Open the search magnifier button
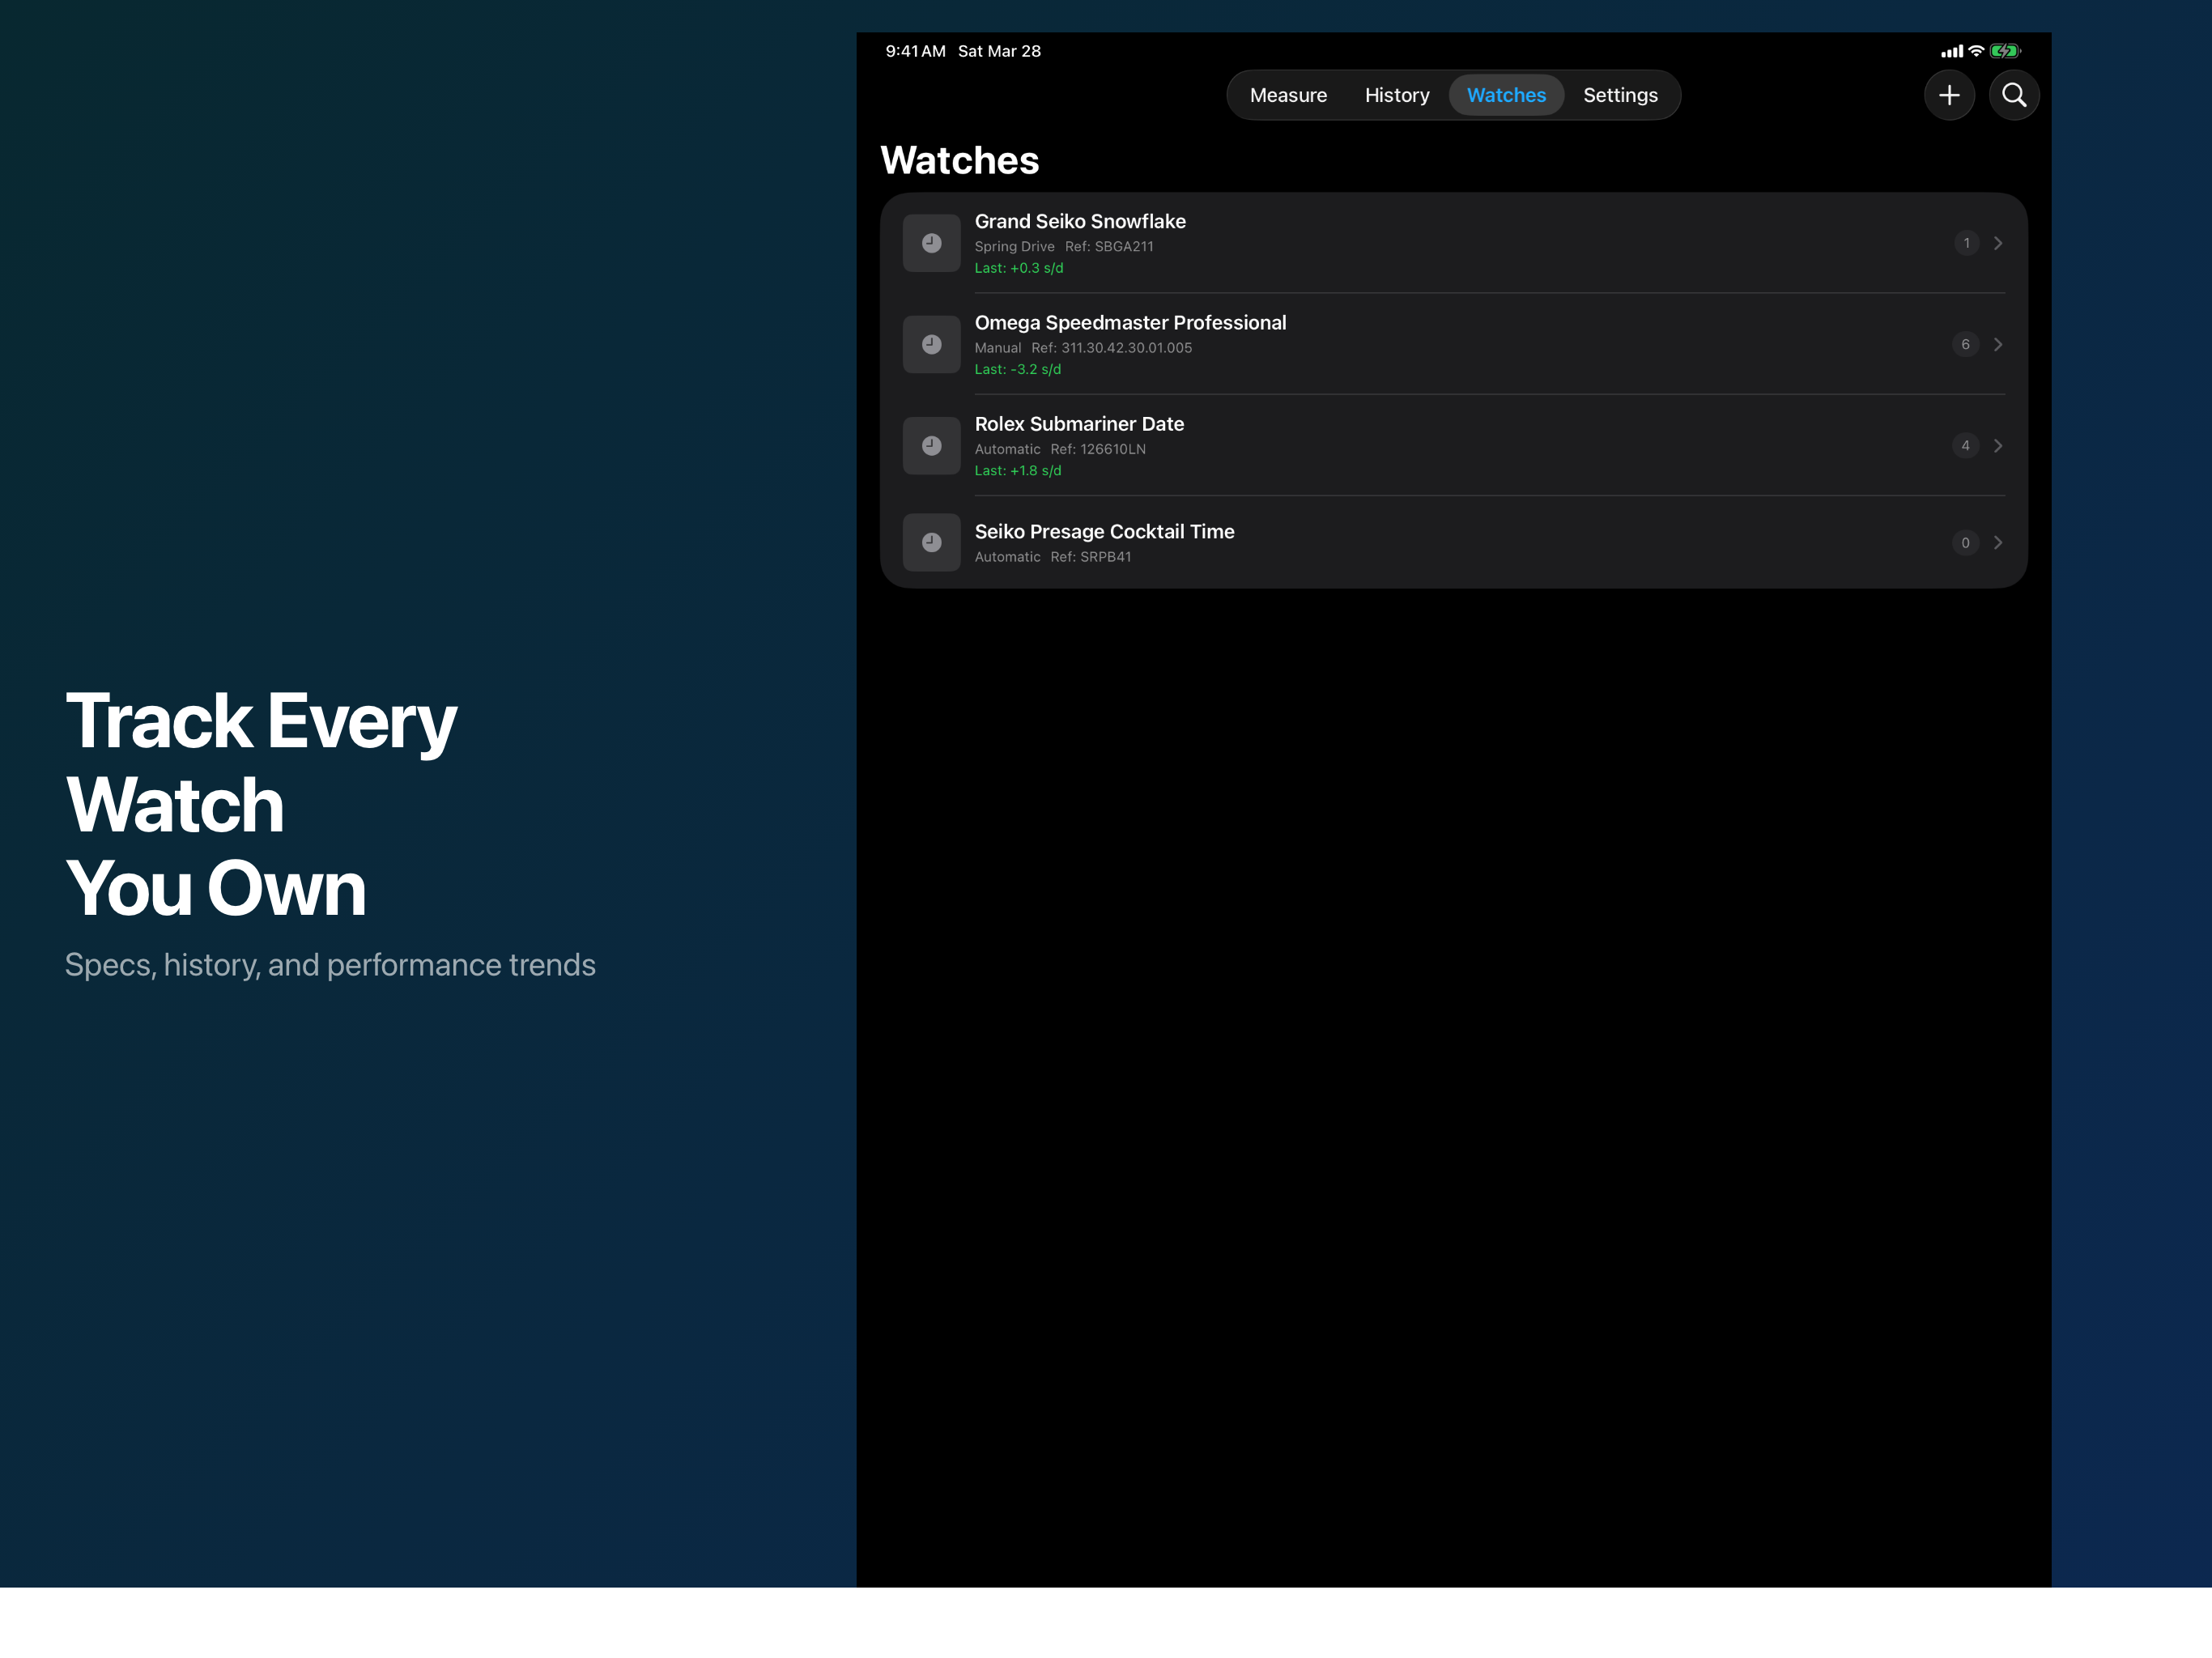The height and width of the screenshot is (1658, 2212). 2013,95
